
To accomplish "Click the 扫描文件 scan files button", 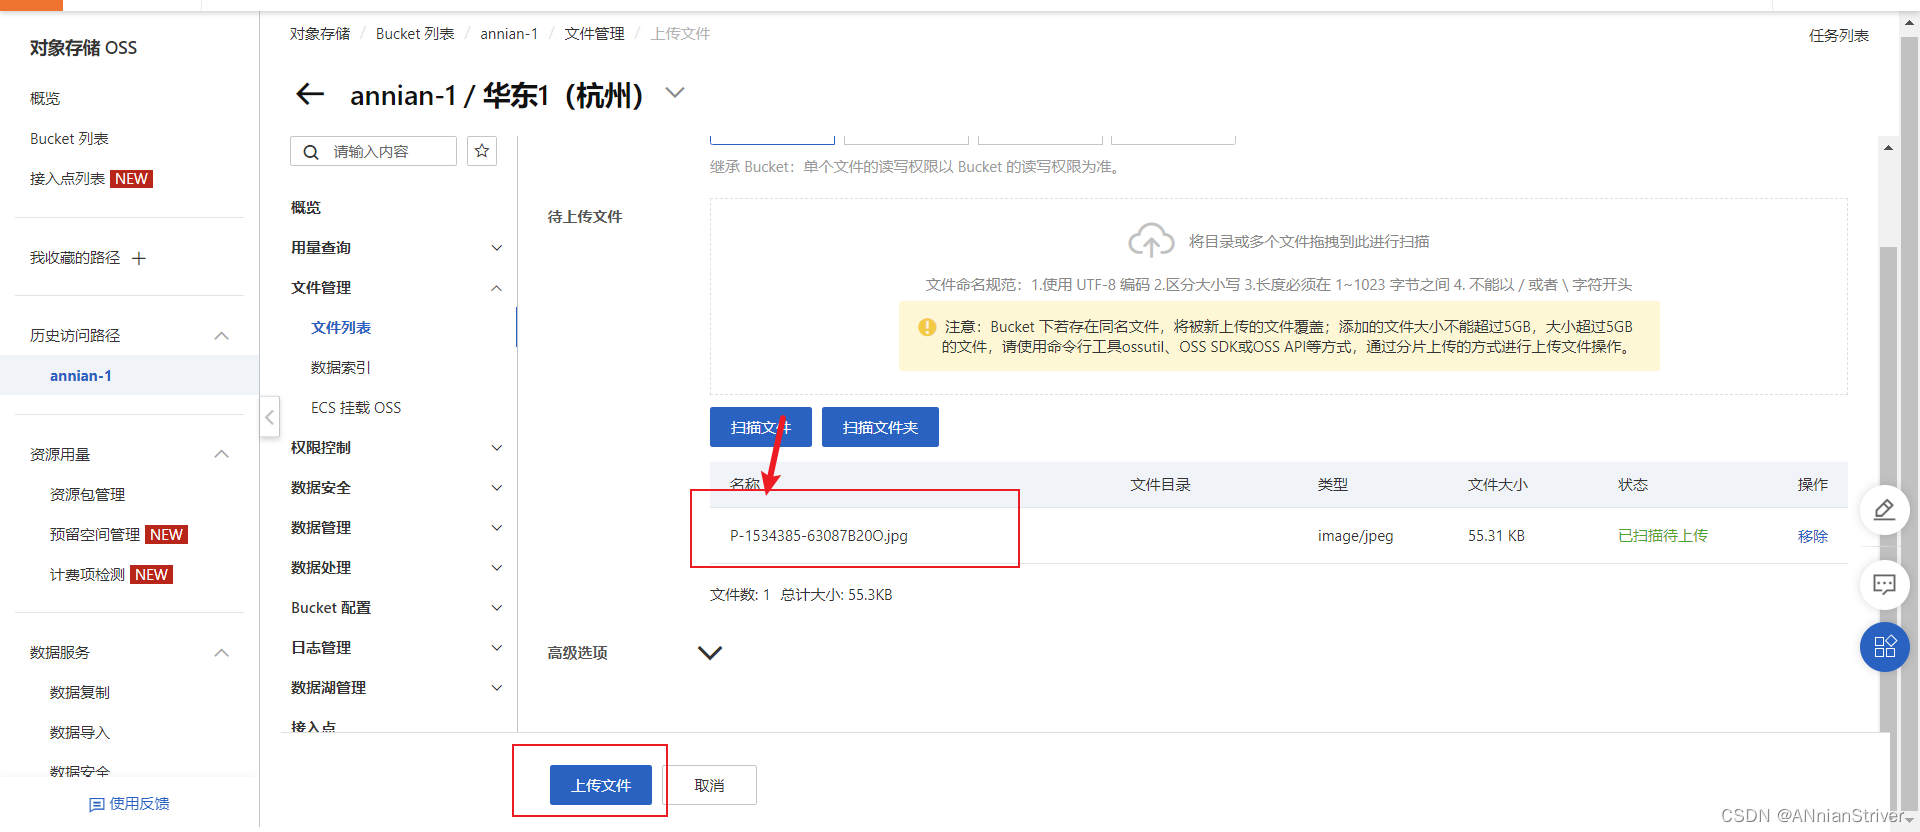I will (760, 427).
